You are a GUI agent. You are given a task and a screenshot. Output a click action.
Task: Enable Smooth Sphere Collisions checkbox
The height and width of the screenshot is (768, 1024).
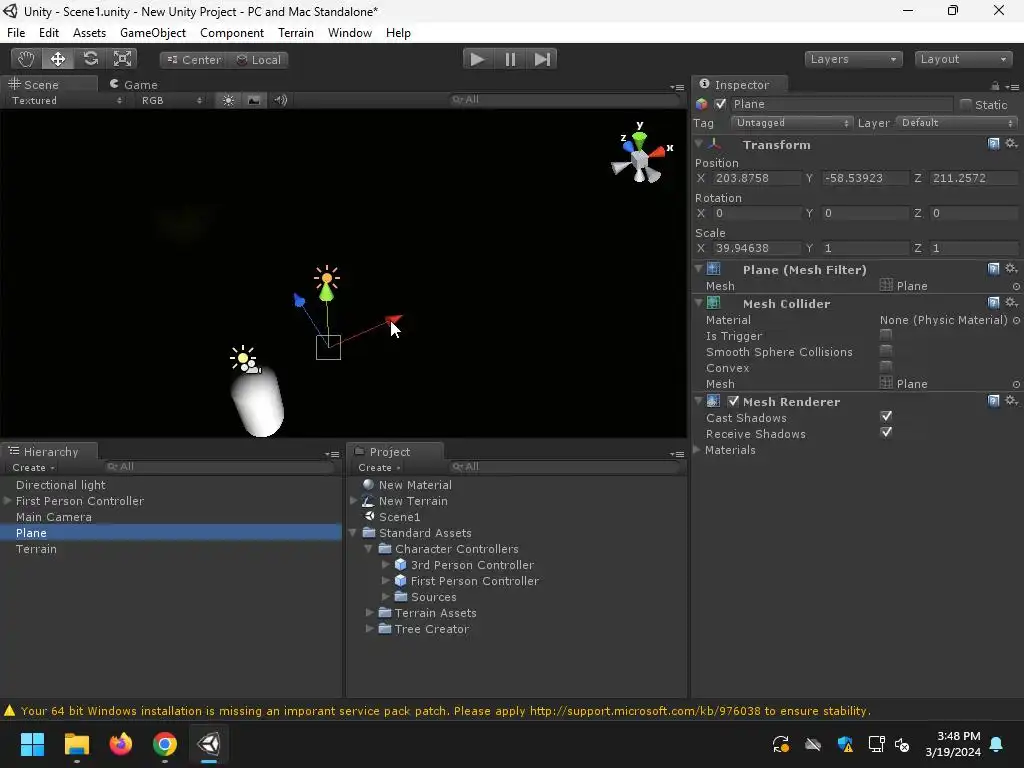point(886,351)
